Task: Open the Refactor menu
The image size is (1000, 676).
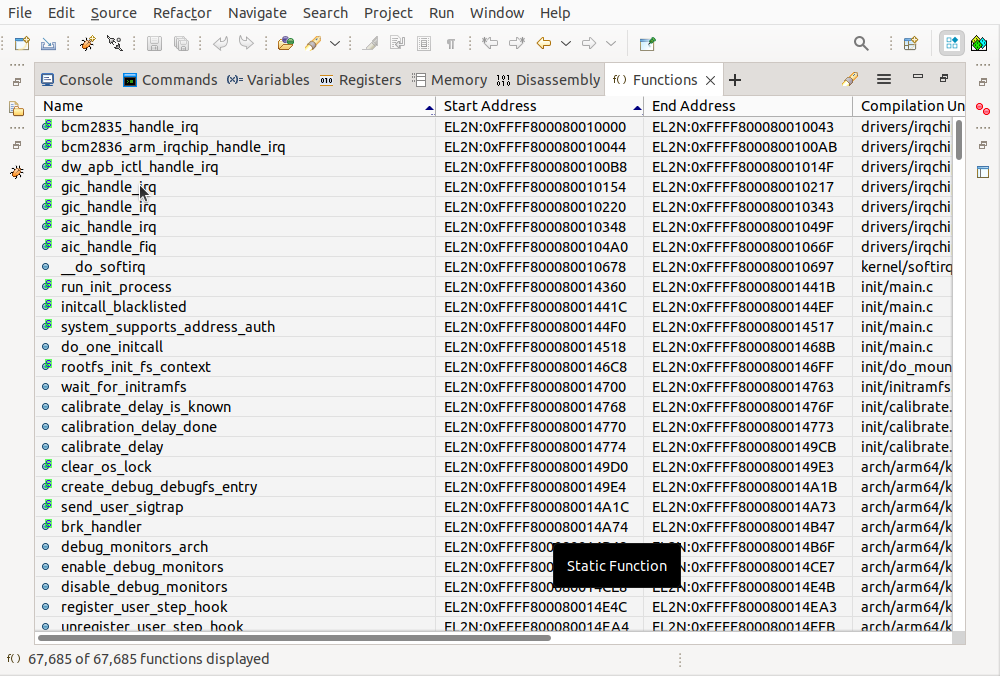Action: pyautogui.click(x=182, y=13)
